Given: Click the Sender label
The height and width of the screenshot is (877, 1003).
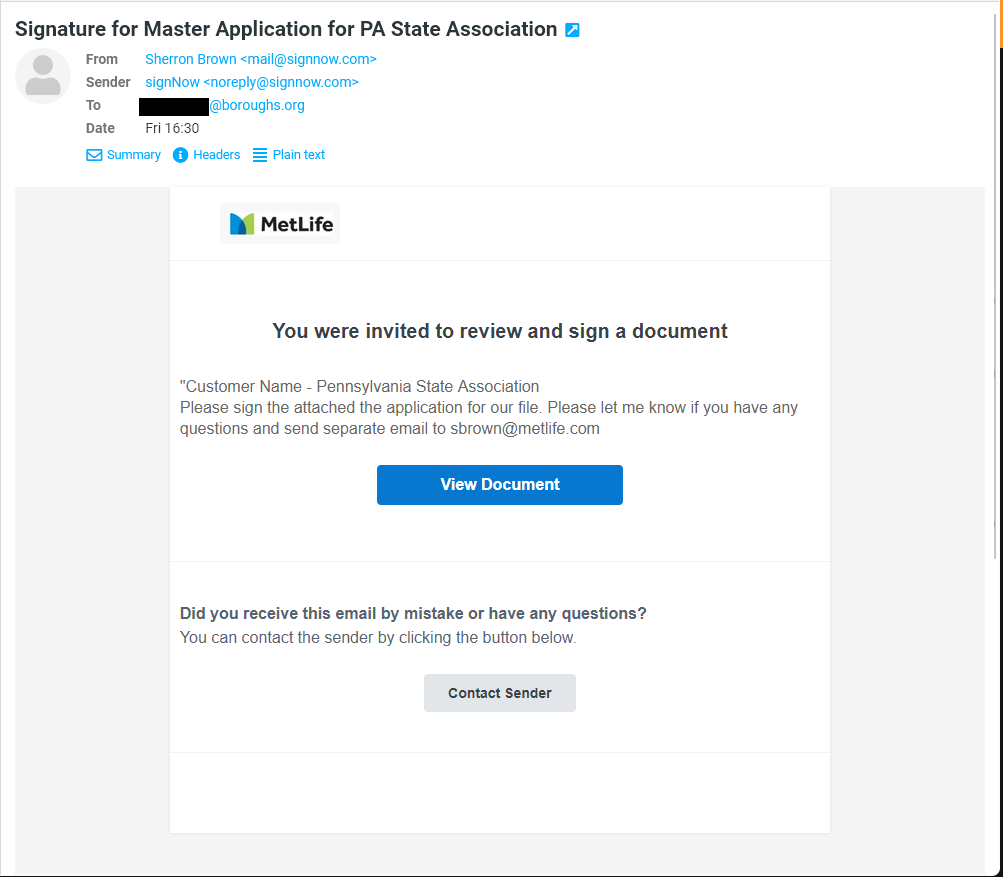Looking at the screenshot, I should pos(108,82).
